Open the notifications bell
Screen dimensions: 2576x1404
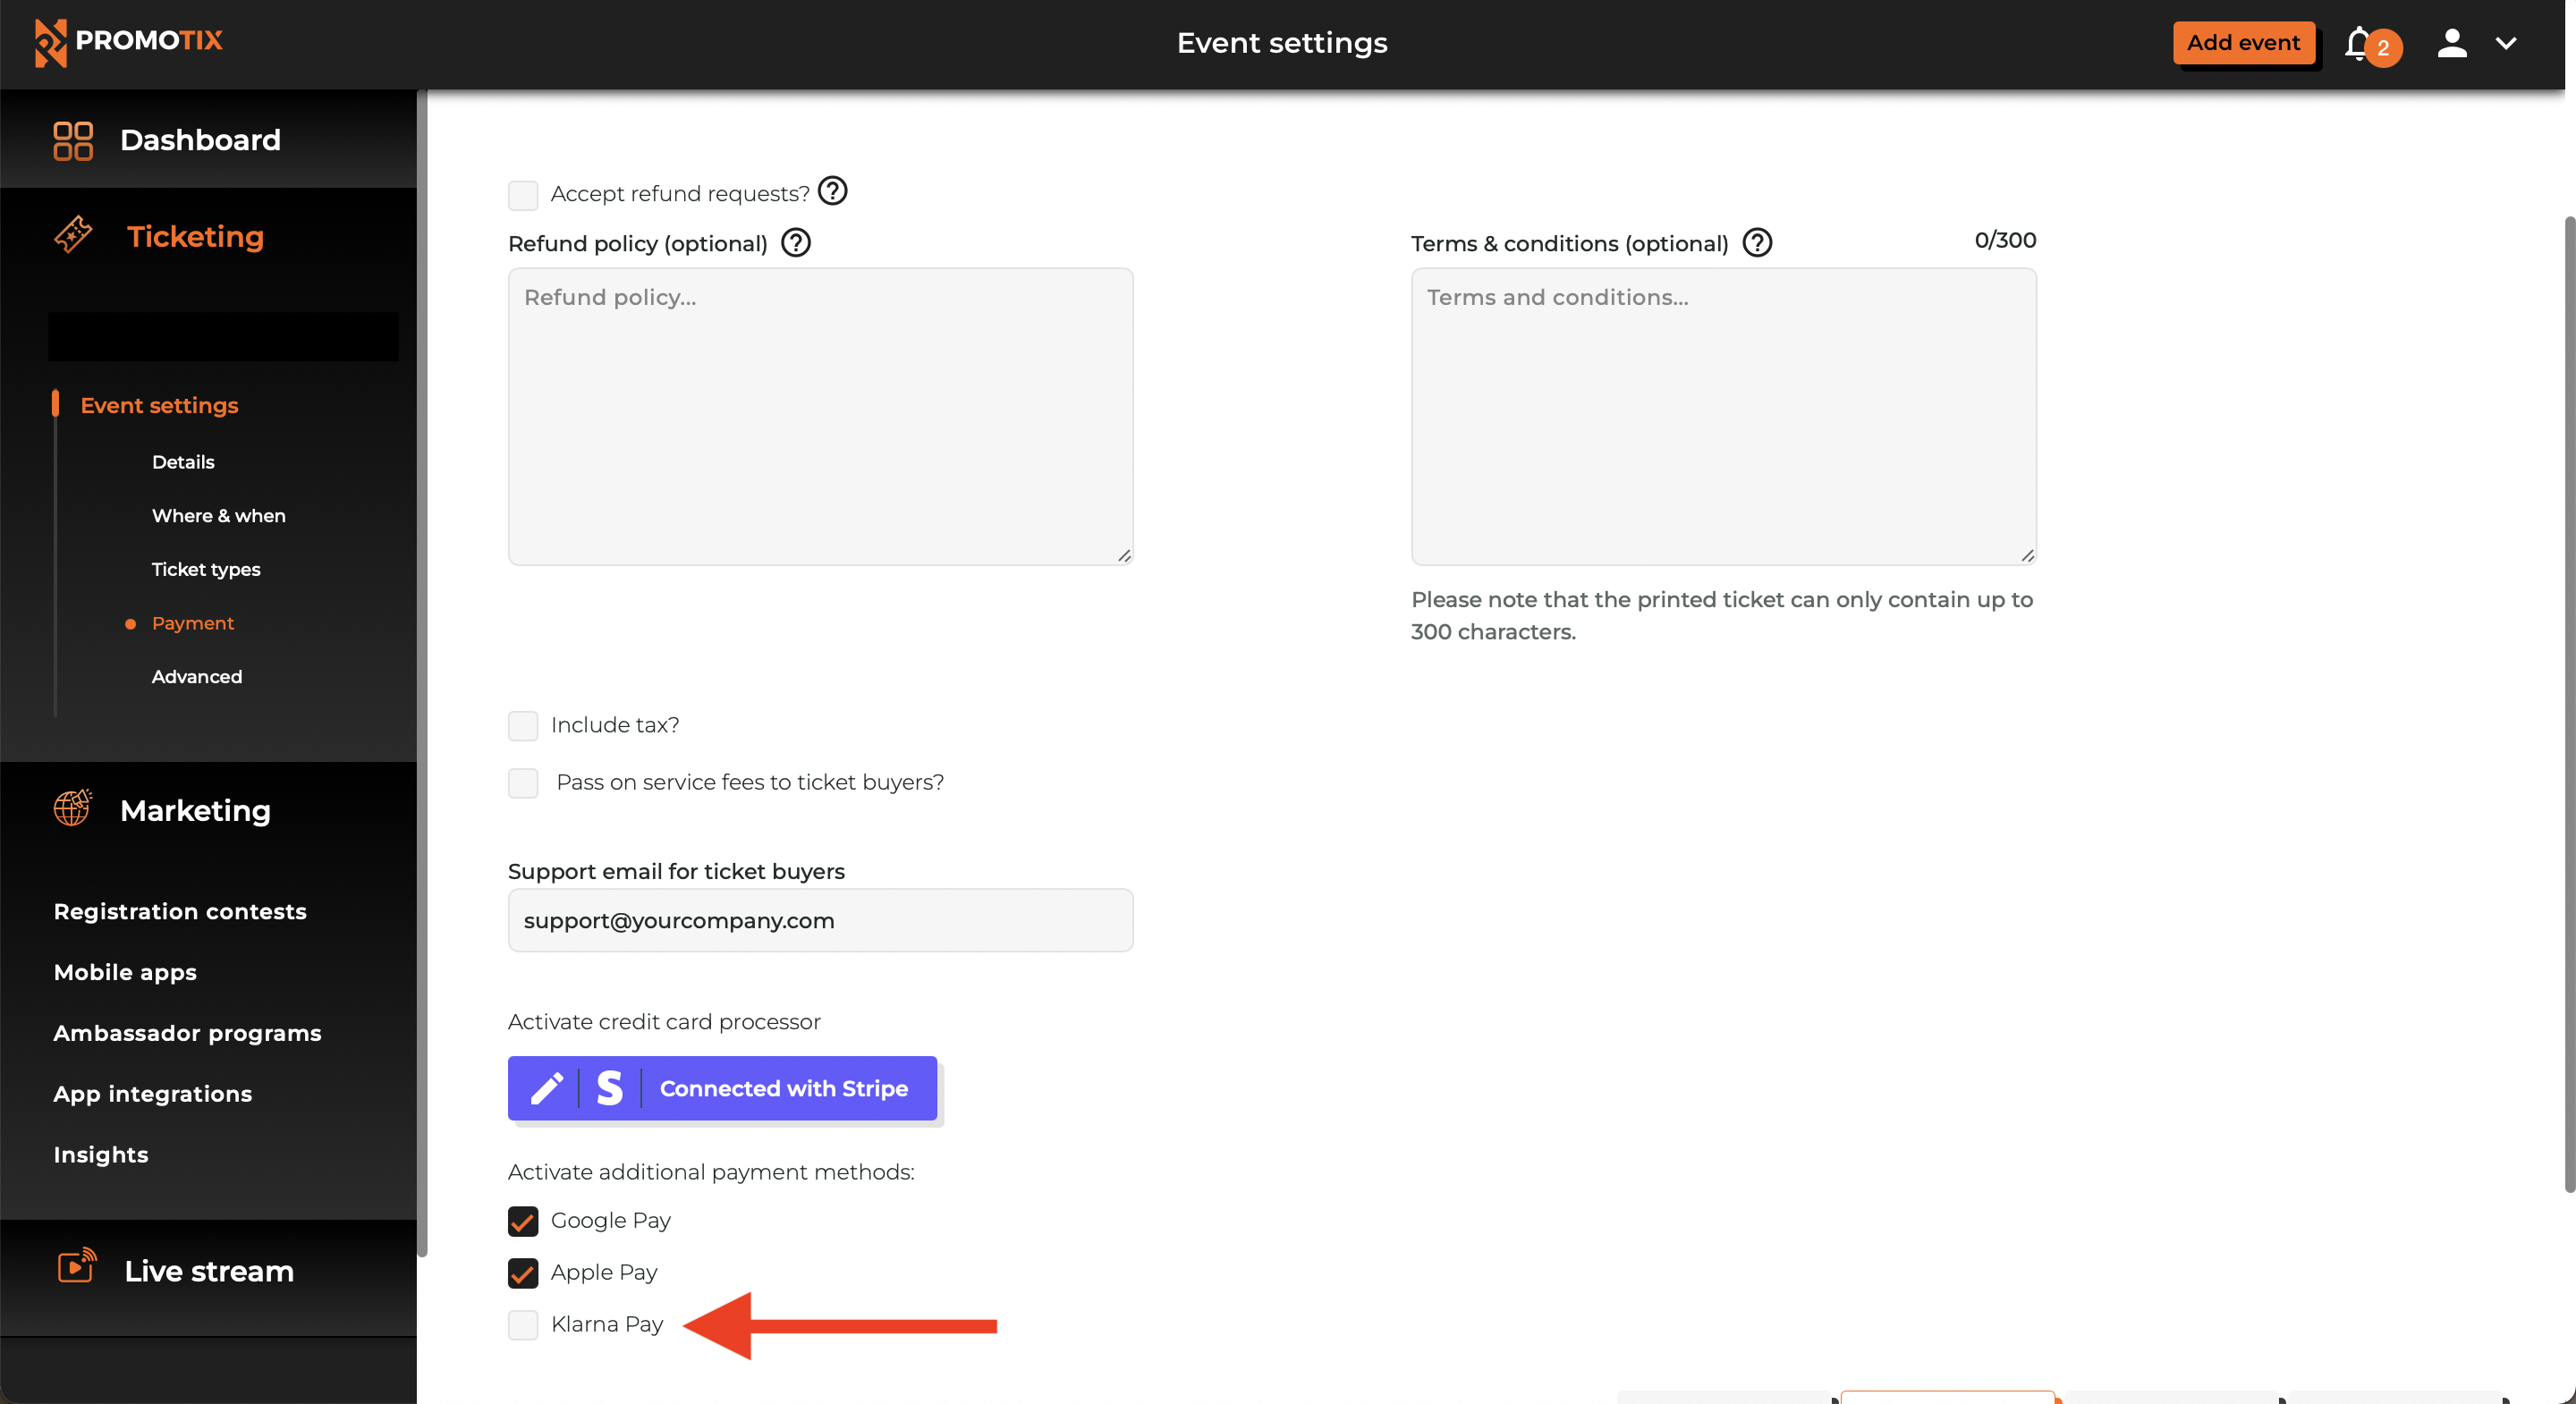tap(2357, 43)
